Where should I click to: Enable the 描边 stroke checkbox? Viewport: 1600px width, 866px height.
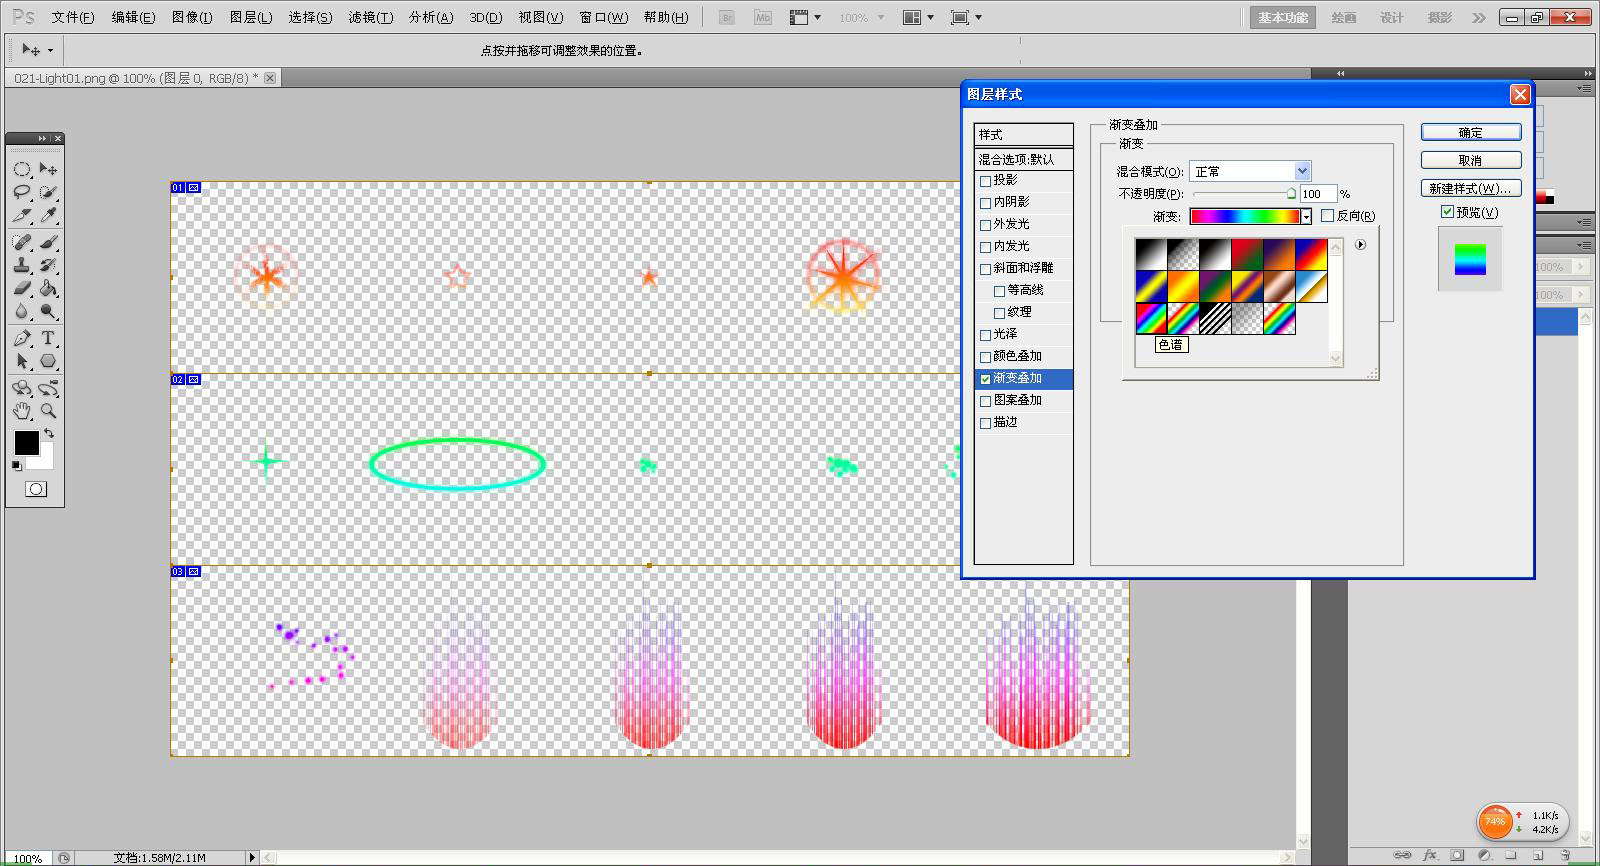point(986,423)
